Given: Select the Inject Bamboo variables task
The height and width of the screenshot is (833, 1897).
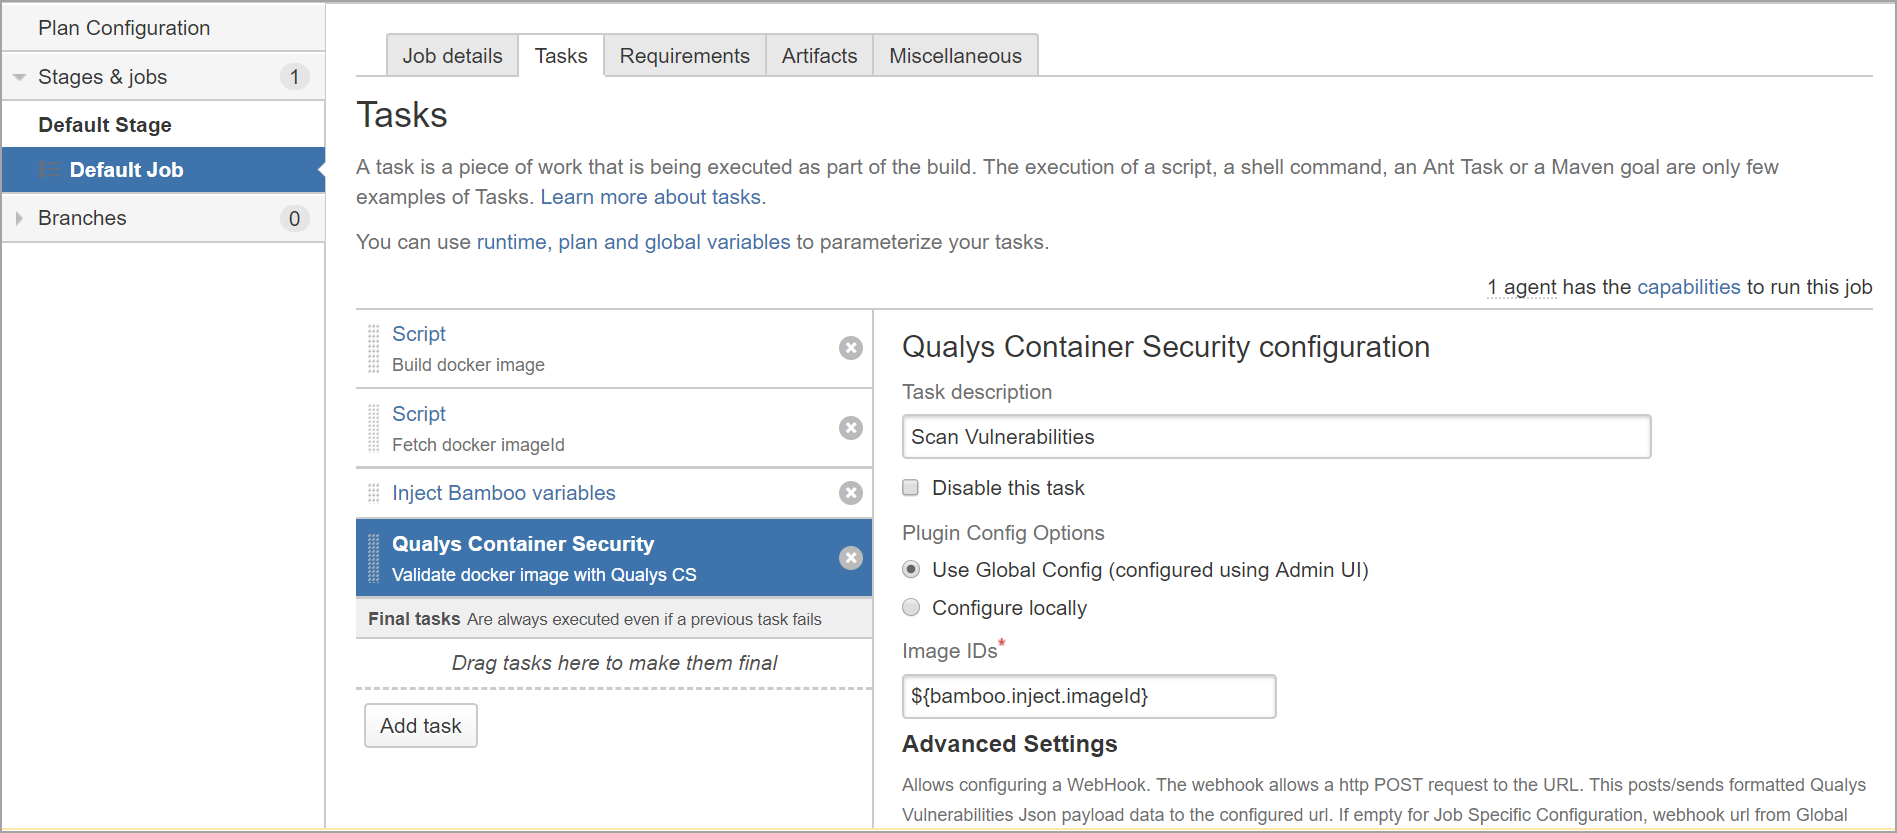Looking at the screenshot, I should [614, 493].
